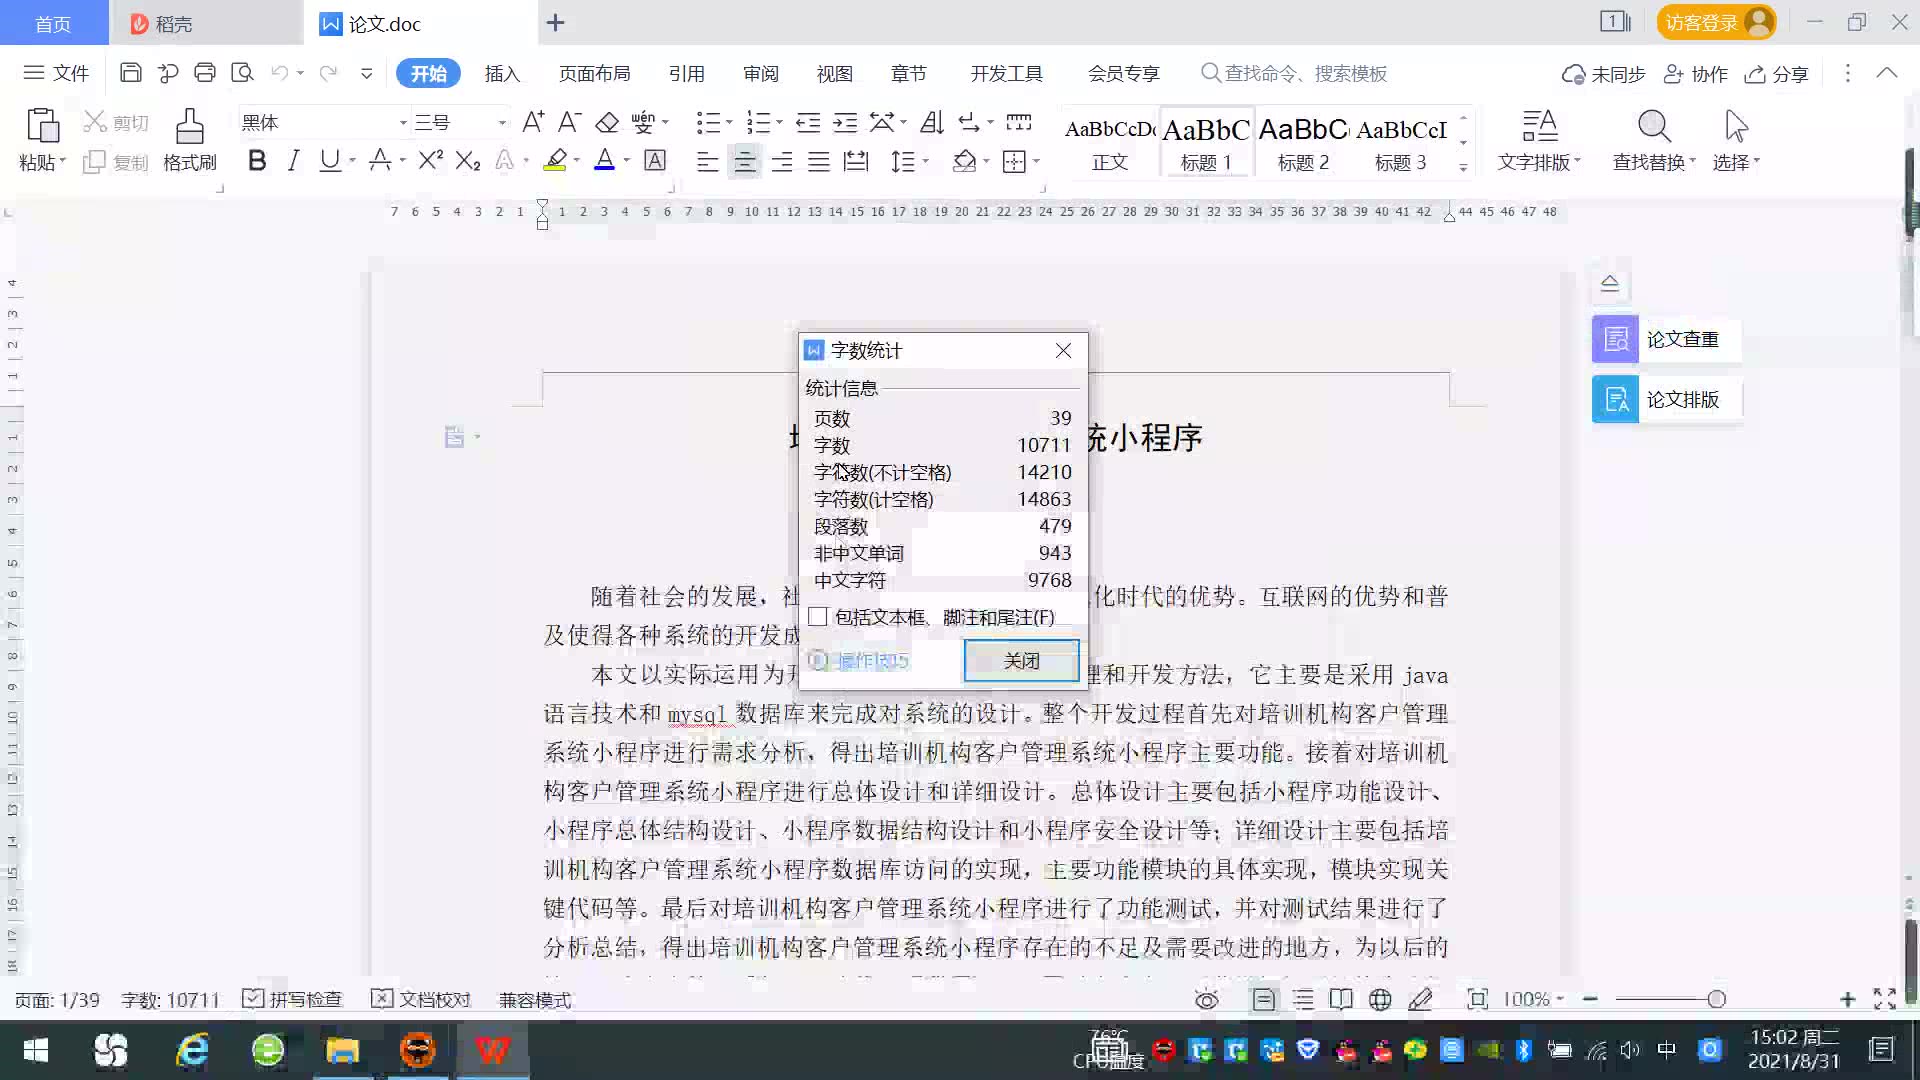Image resolution: width=1920 pixels, height=1080 pixels.
Task: Open the font size dropdown 三号
Action: point(502,122)
